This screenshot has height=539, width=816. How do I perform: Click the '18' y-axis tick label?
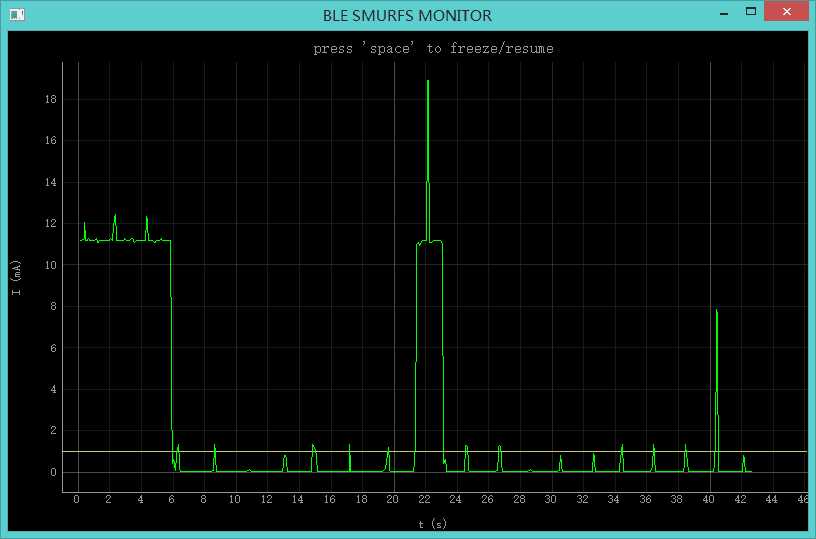click(50, 99)
